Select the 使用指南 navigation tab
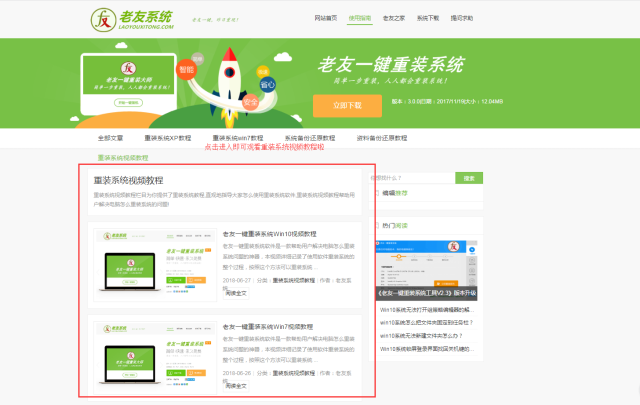The width and height of the screenshot is (640, 405). [x=360, y=18]
